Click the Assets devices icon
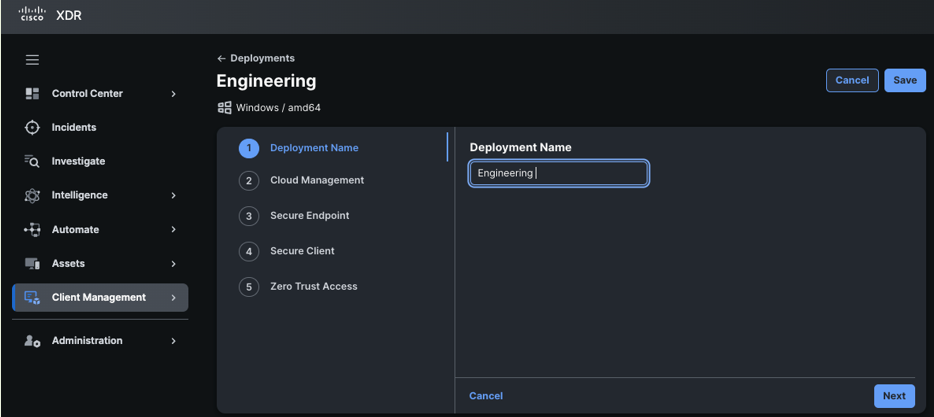934x417 pixels. [32, 263]
